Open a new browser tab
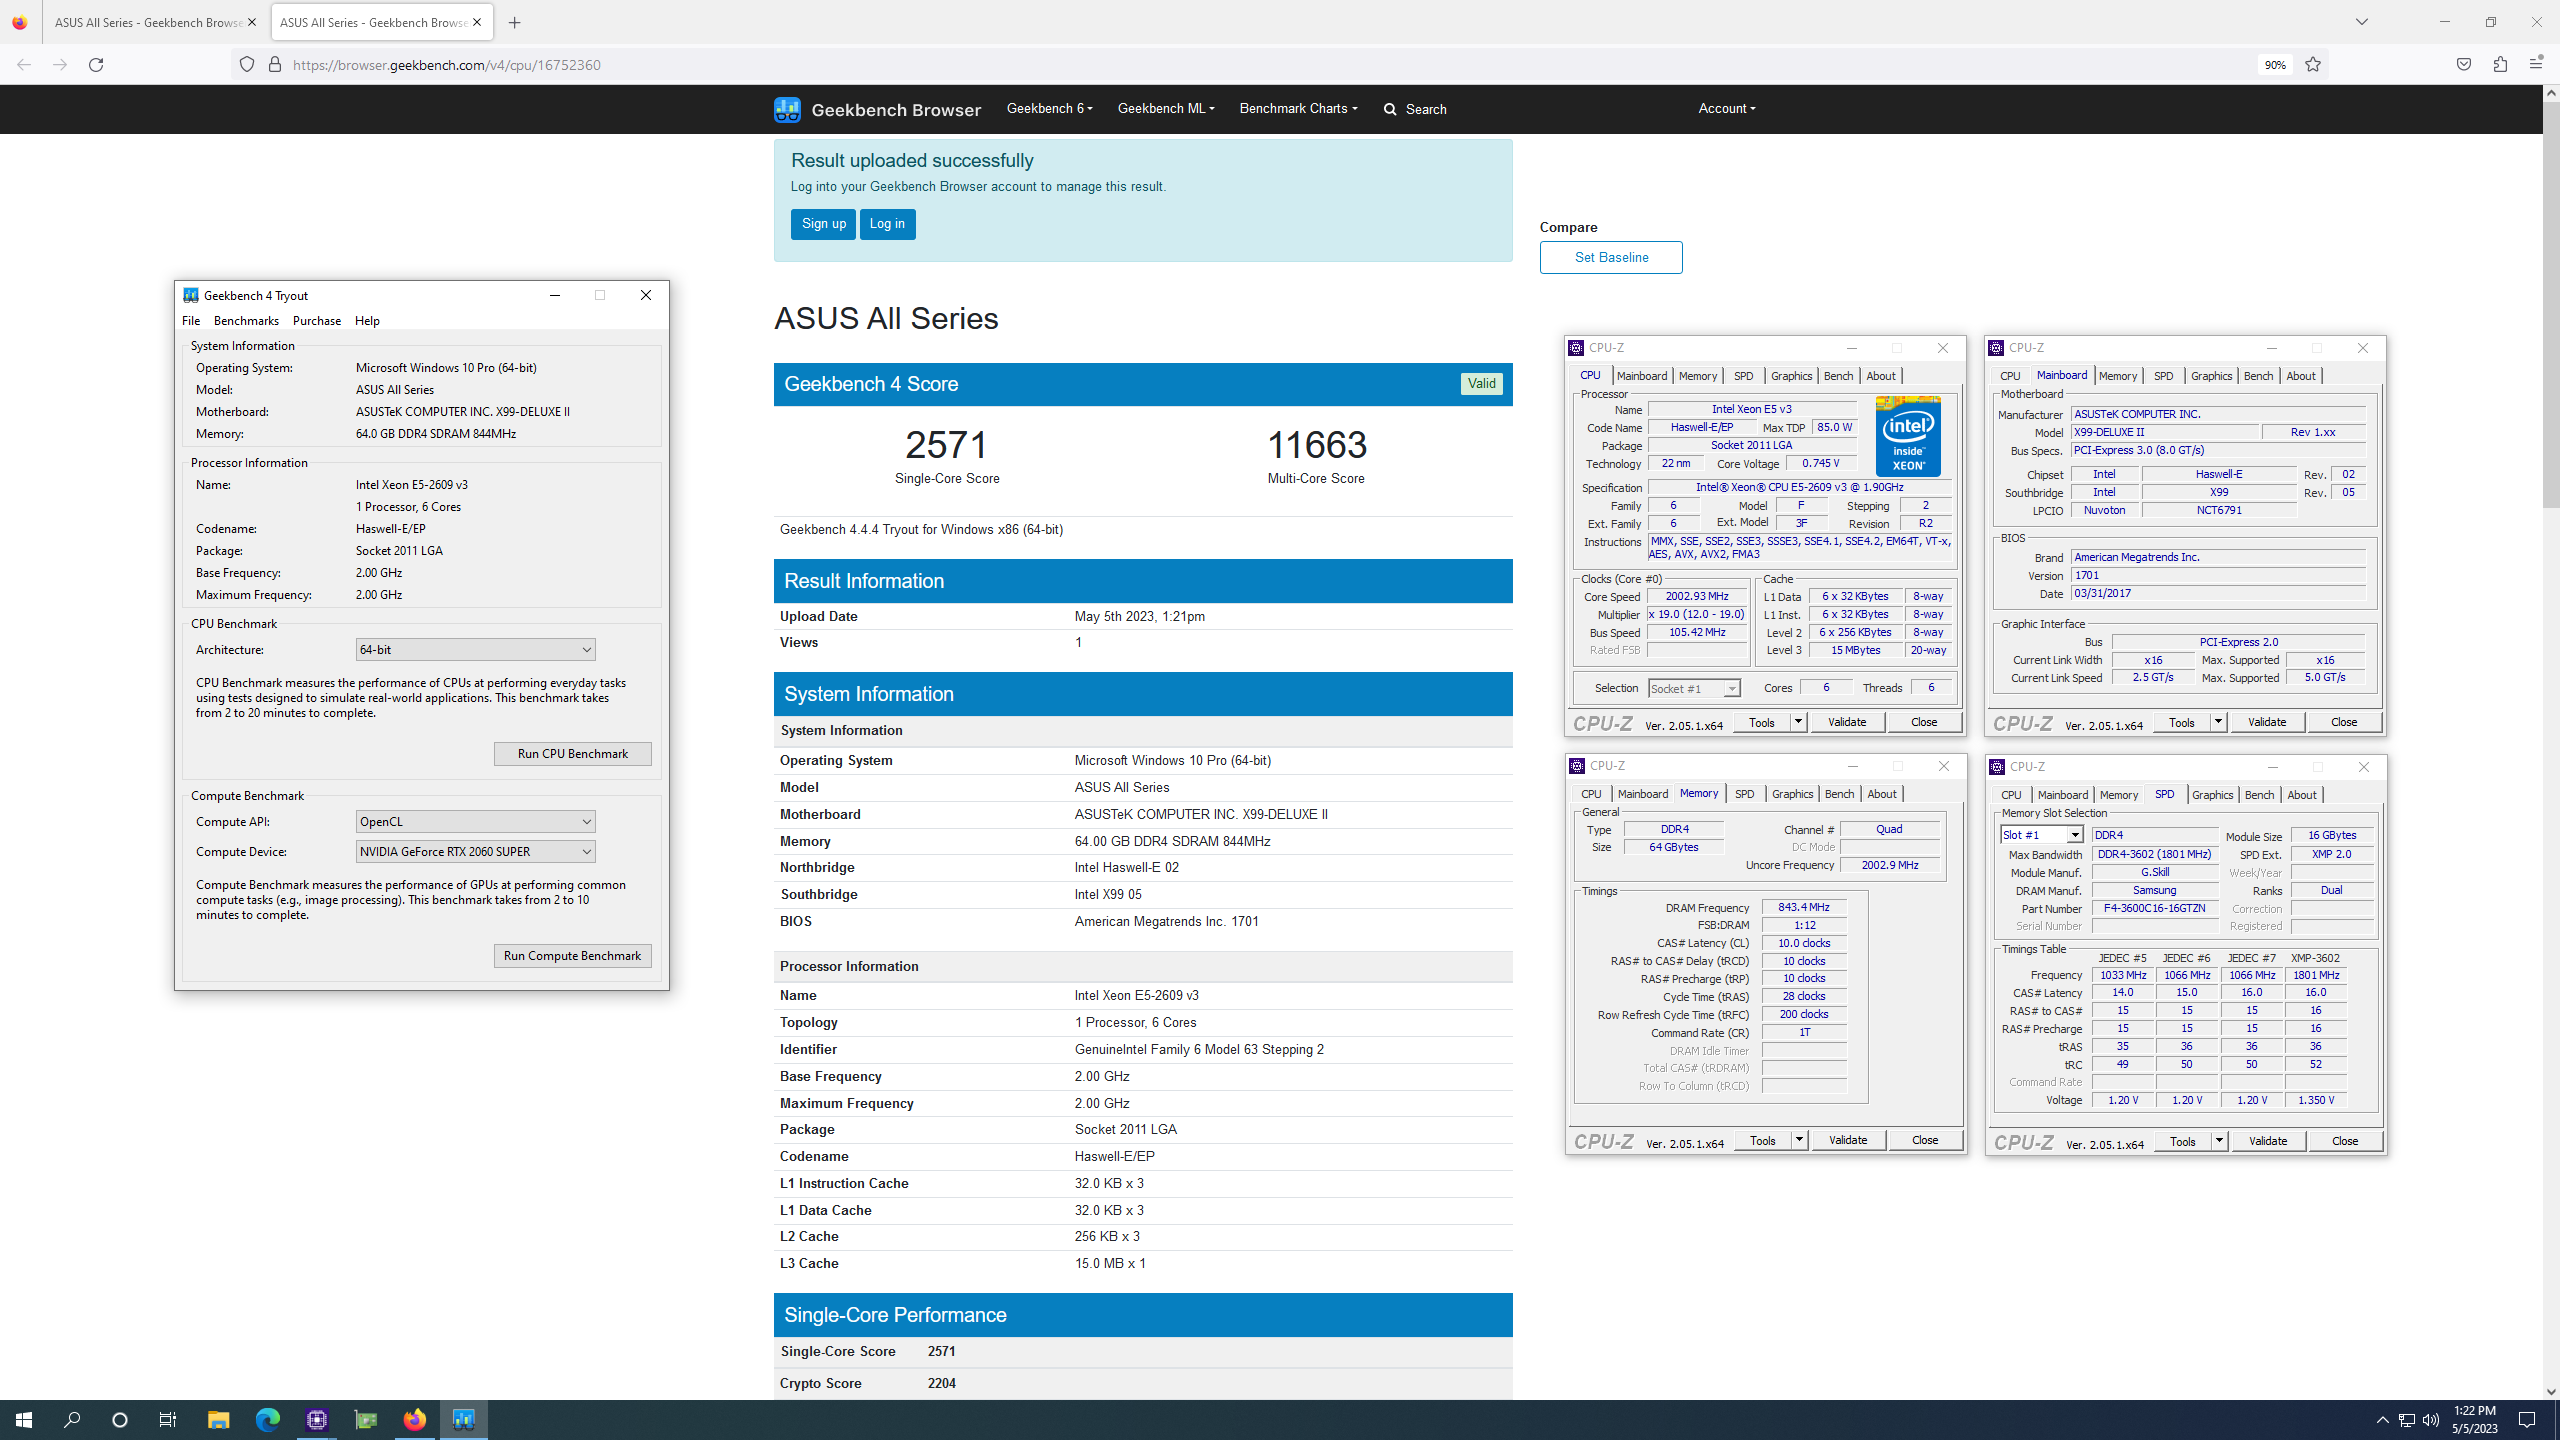The width and height of the screenshot is (2560, 1440). coord(515,22)
